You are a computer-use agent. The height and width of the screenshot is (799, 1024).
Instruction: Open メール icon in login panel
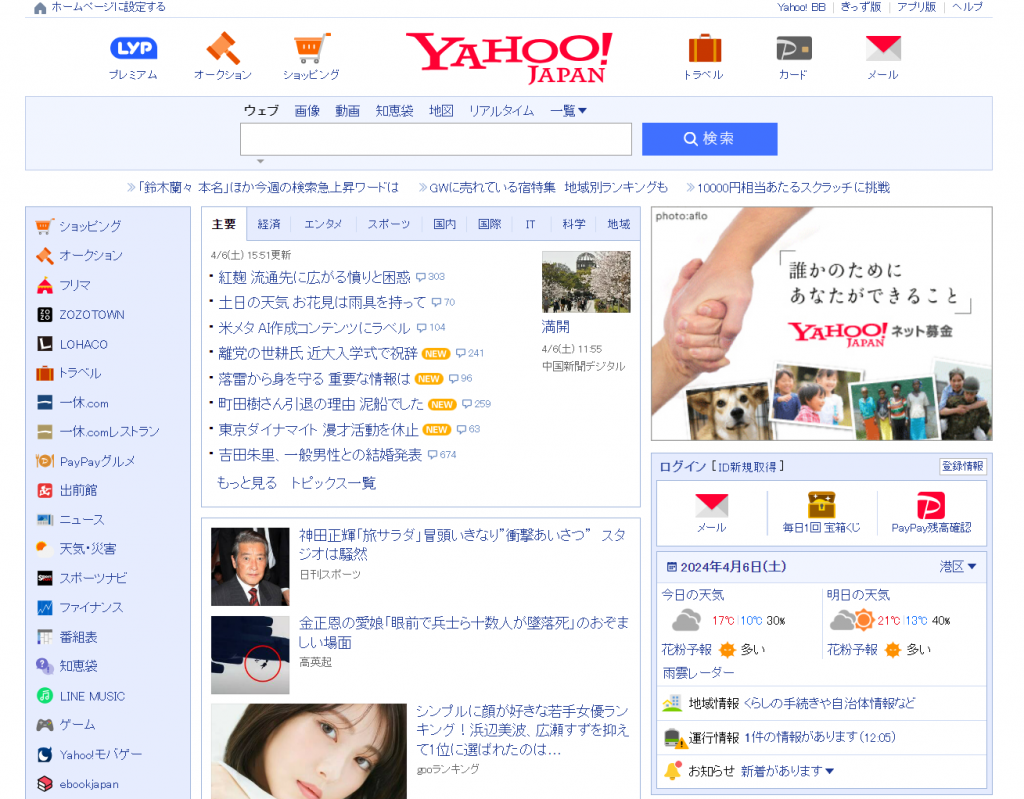[x=712, y=506]
